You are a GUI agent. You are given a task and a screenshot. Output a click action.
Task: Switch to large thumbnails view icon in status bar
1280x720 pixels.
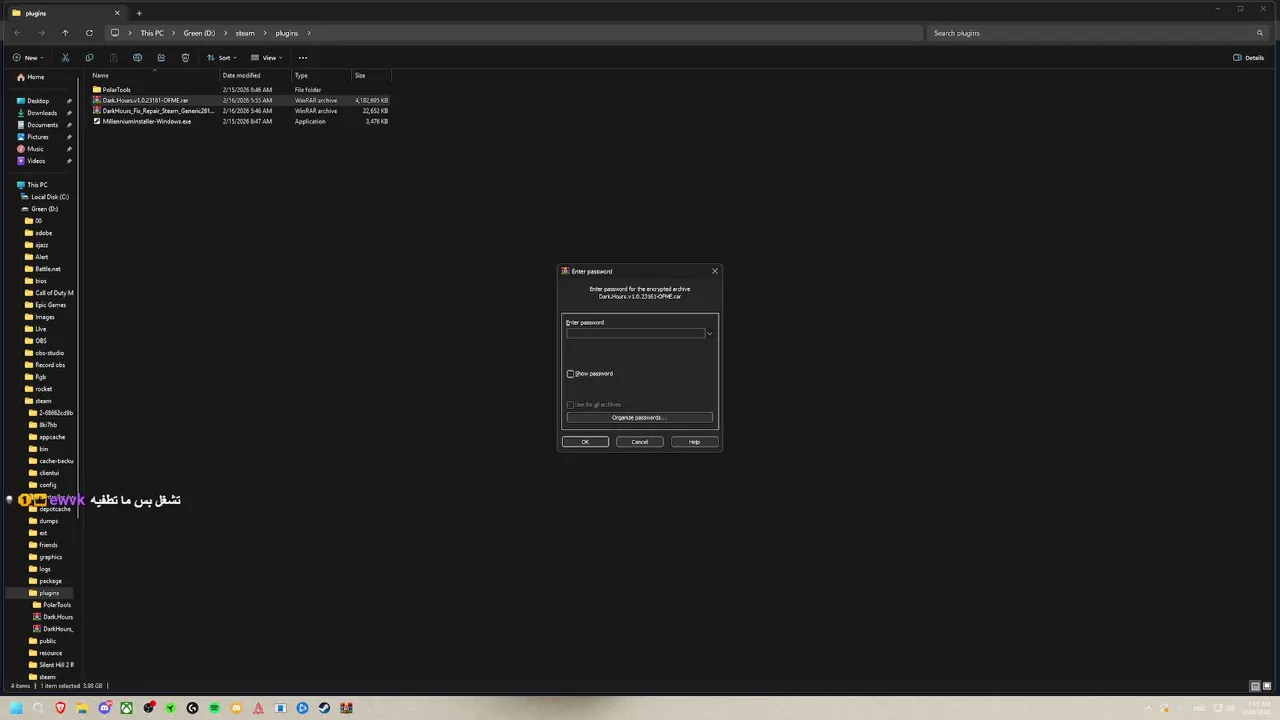tap(1267, 686)
